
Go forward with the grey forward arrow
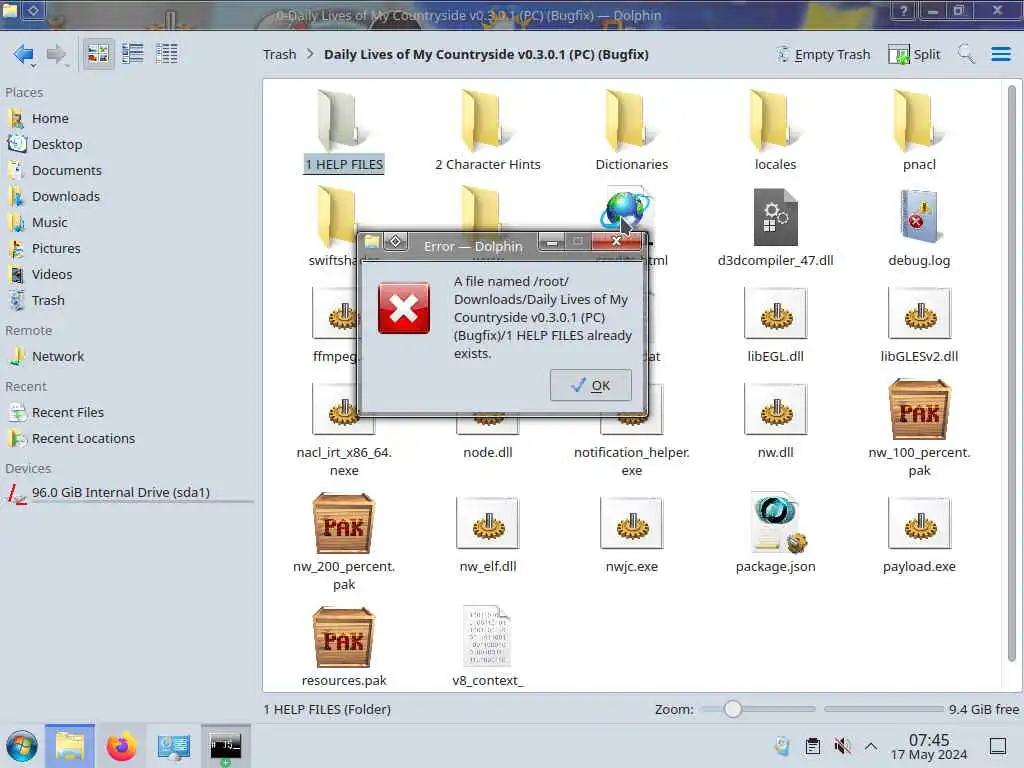pyautogui.click(x=56, y=54)
